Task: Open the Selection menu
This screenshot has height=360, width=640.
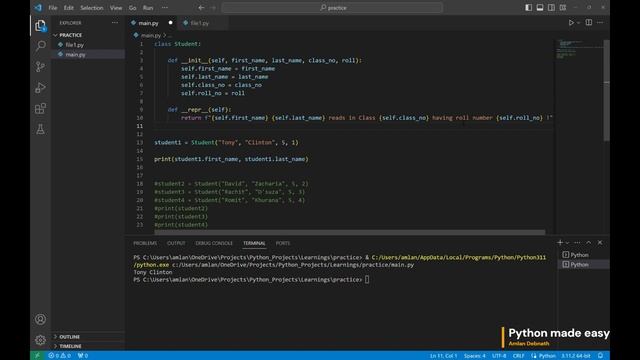Action: (x=91, y=8)
